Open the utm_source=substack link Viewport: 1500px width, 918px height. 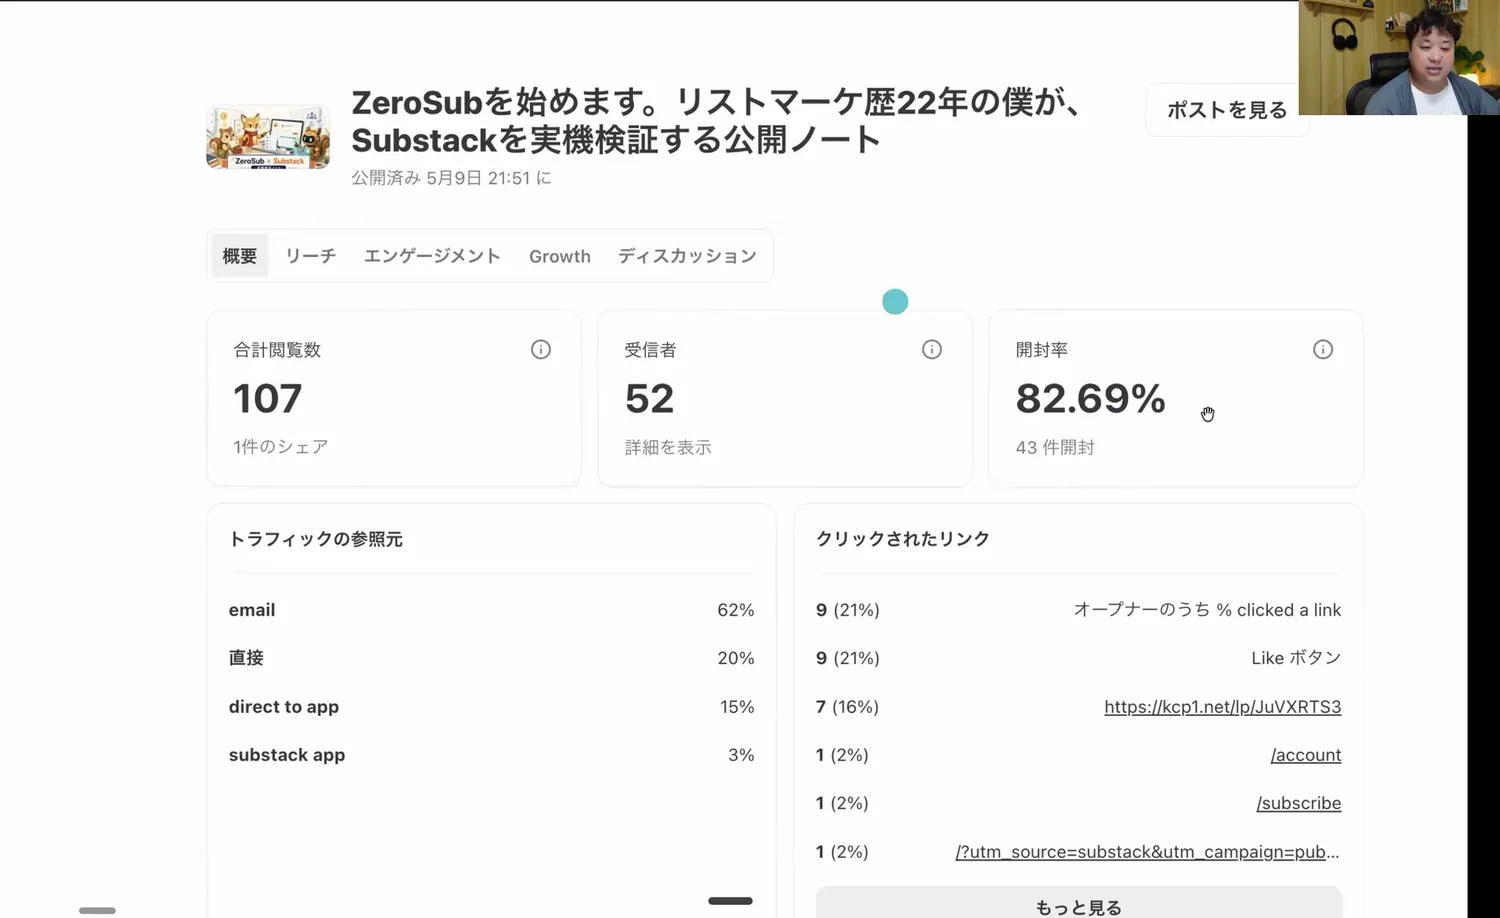(1147, 852)
